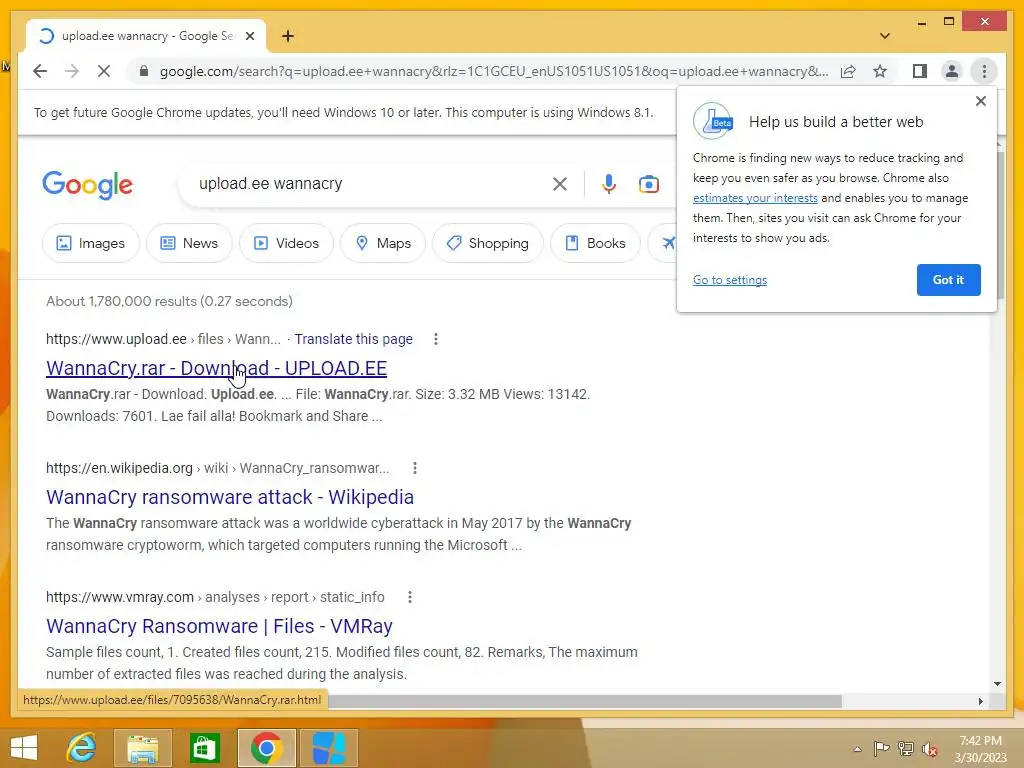The height and width of the screenshot is (768, 1024).
Task: Stop loading the page with X button
Action: tap(104, 71)
